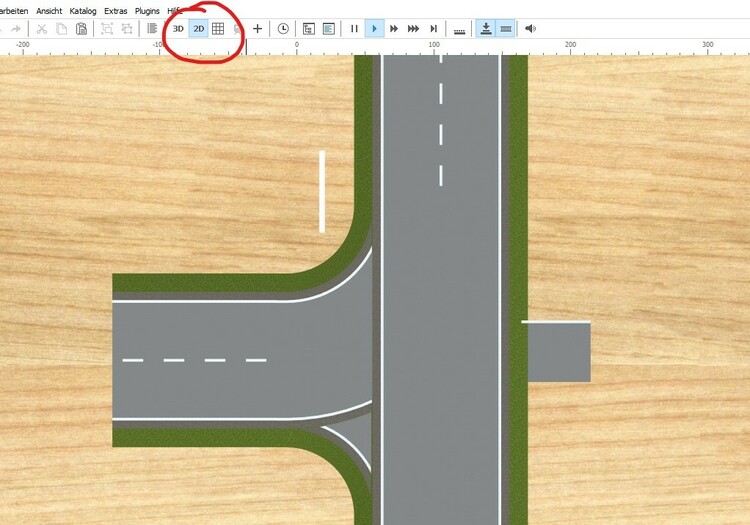Pause the simulation
This screenshot has height=525, width=750.
(x=354, y=29)
